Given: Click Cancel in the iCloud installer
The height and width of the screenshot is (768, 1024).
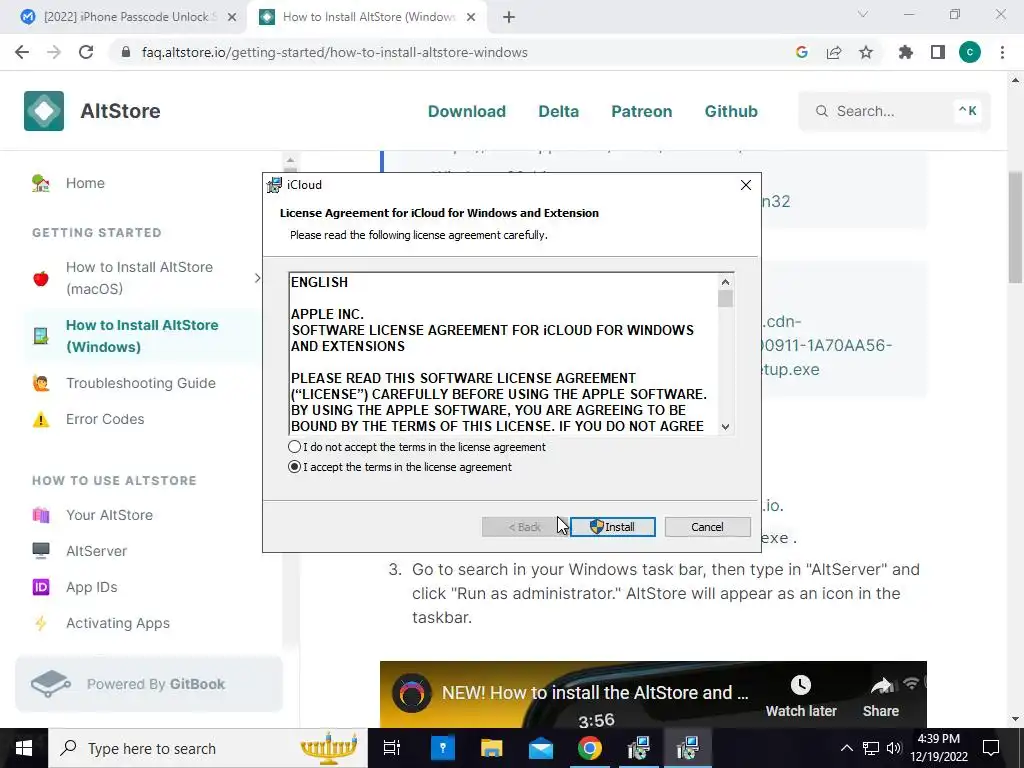Looking at the screenshot, I should tap(707, 527).
